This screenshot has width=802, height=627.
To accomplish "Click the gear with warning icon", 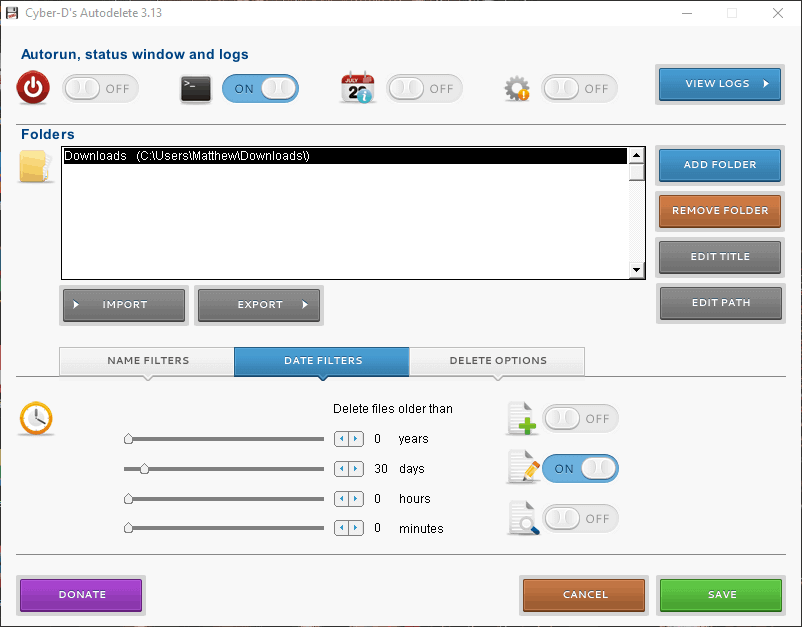I will [x=516, y=89].
